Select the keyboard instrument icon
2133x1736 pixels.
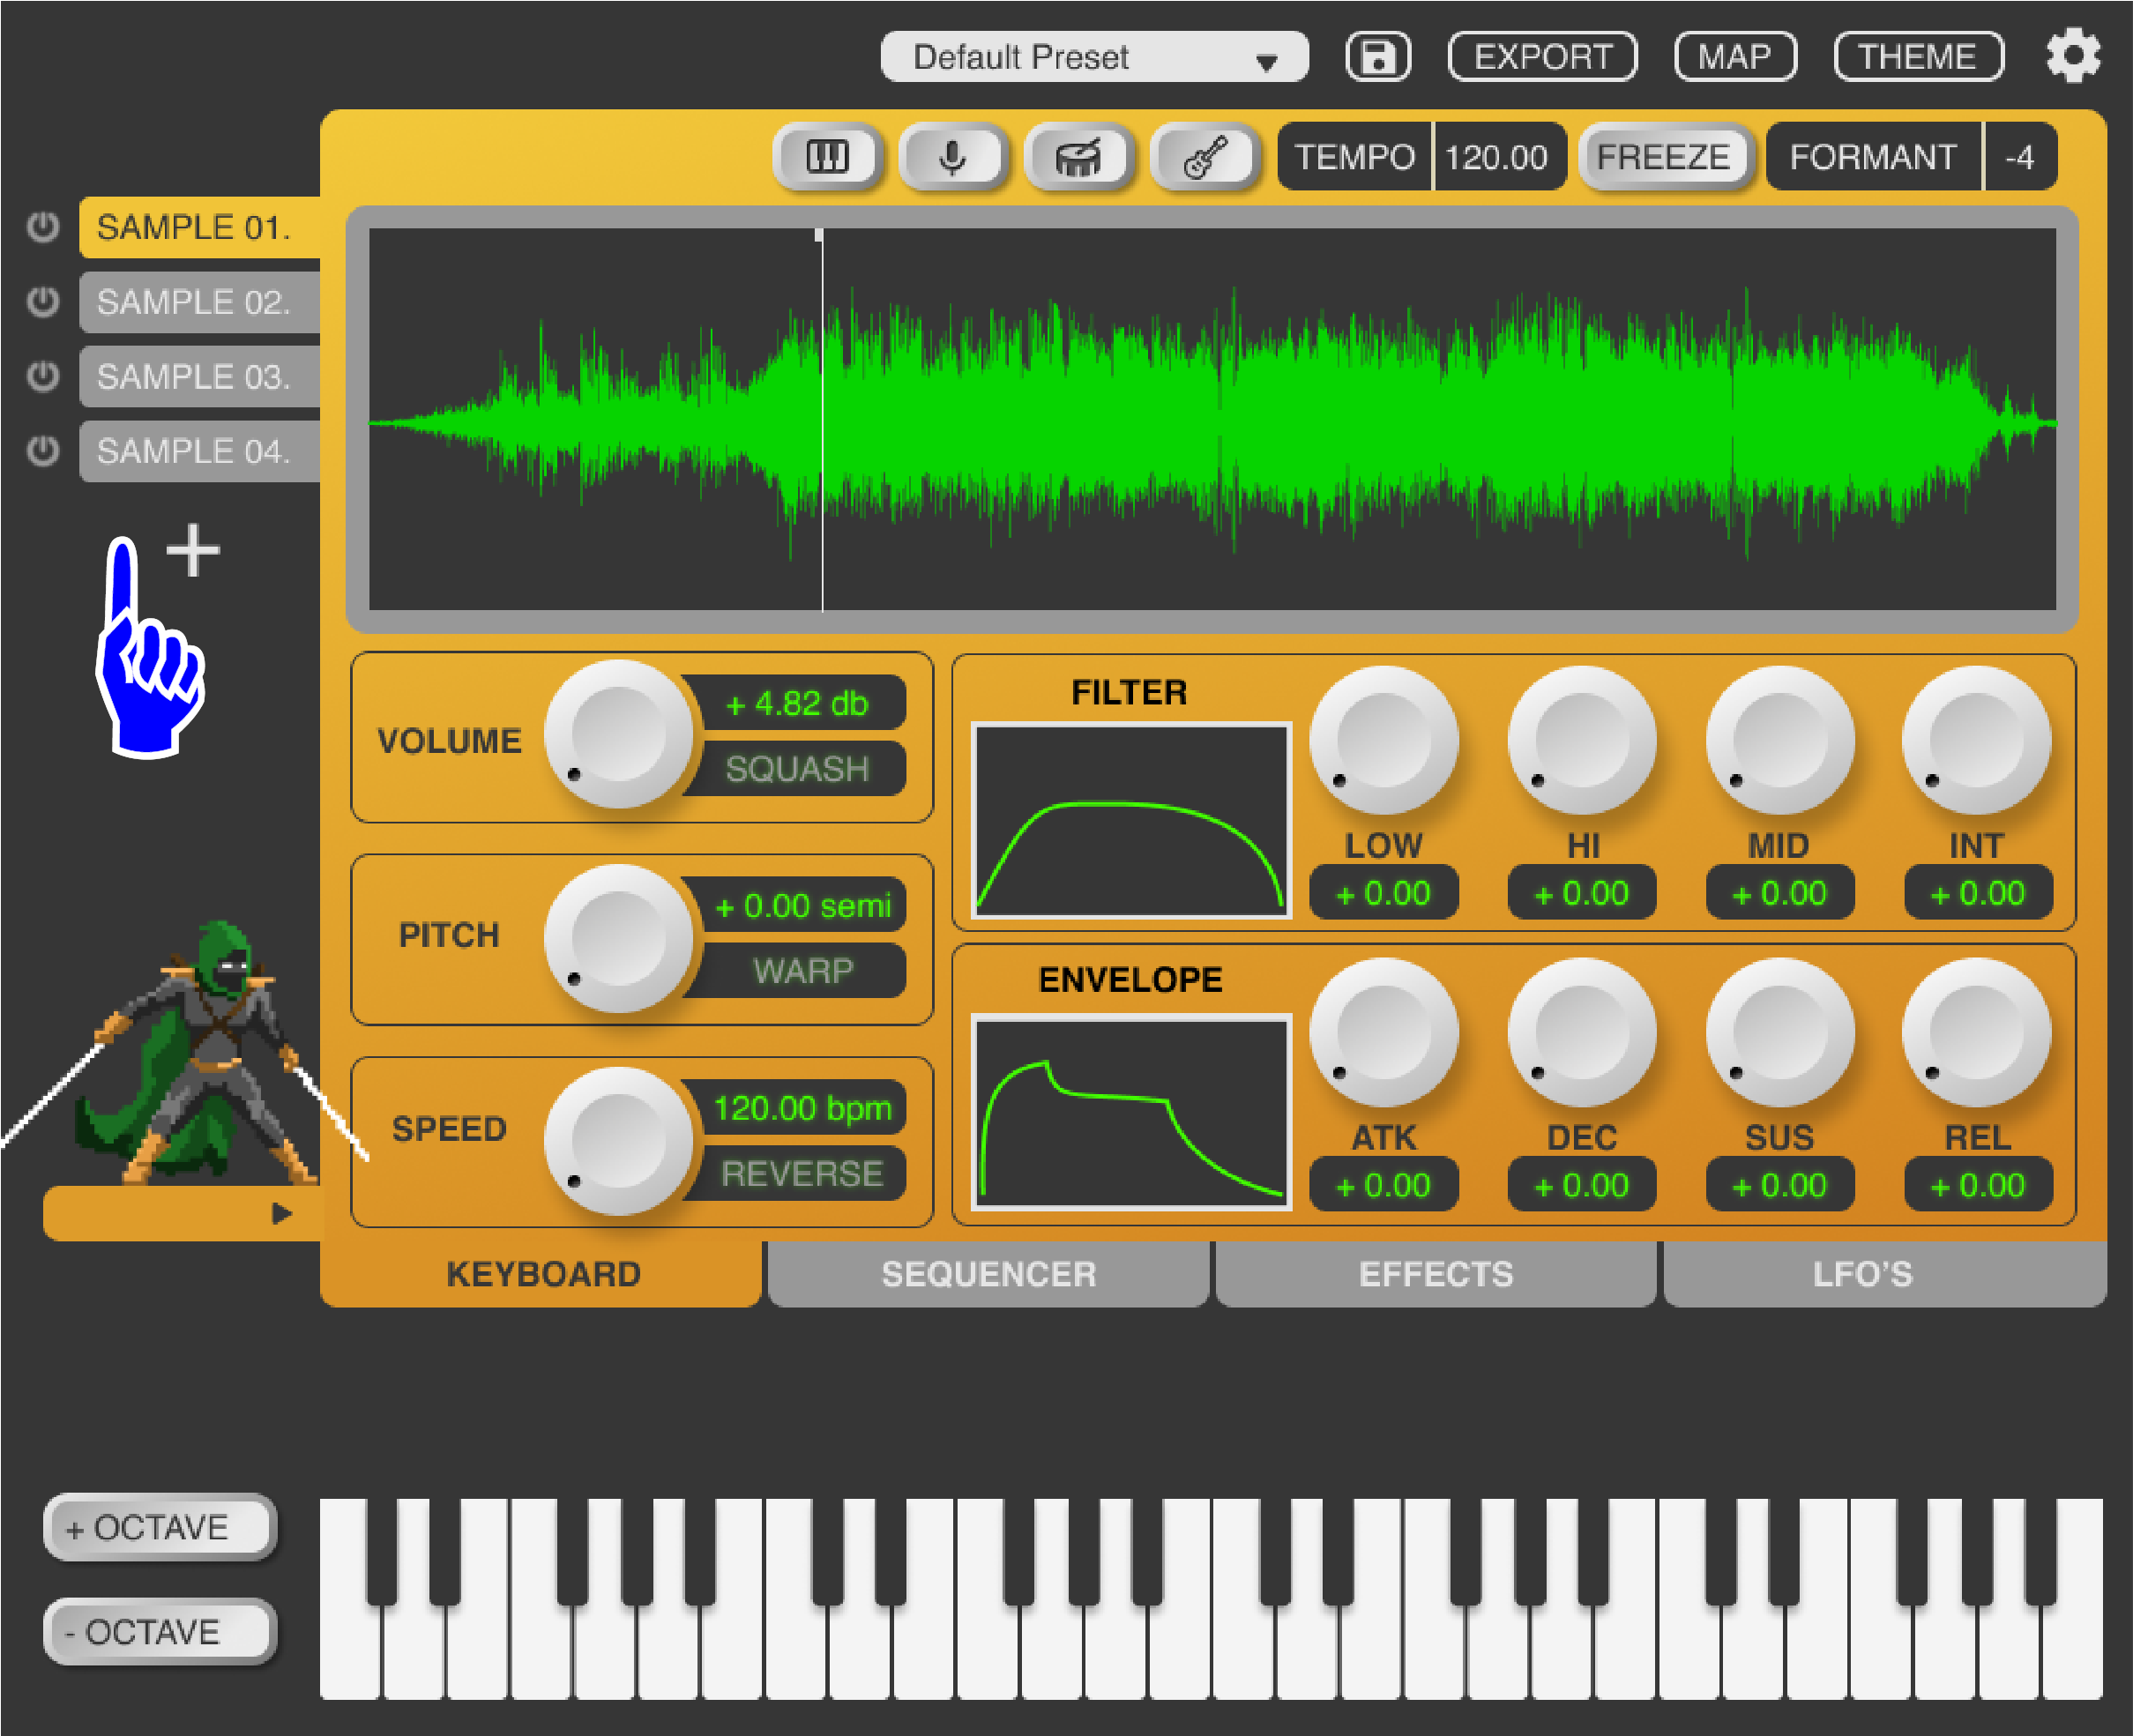(x=826, y=156)
